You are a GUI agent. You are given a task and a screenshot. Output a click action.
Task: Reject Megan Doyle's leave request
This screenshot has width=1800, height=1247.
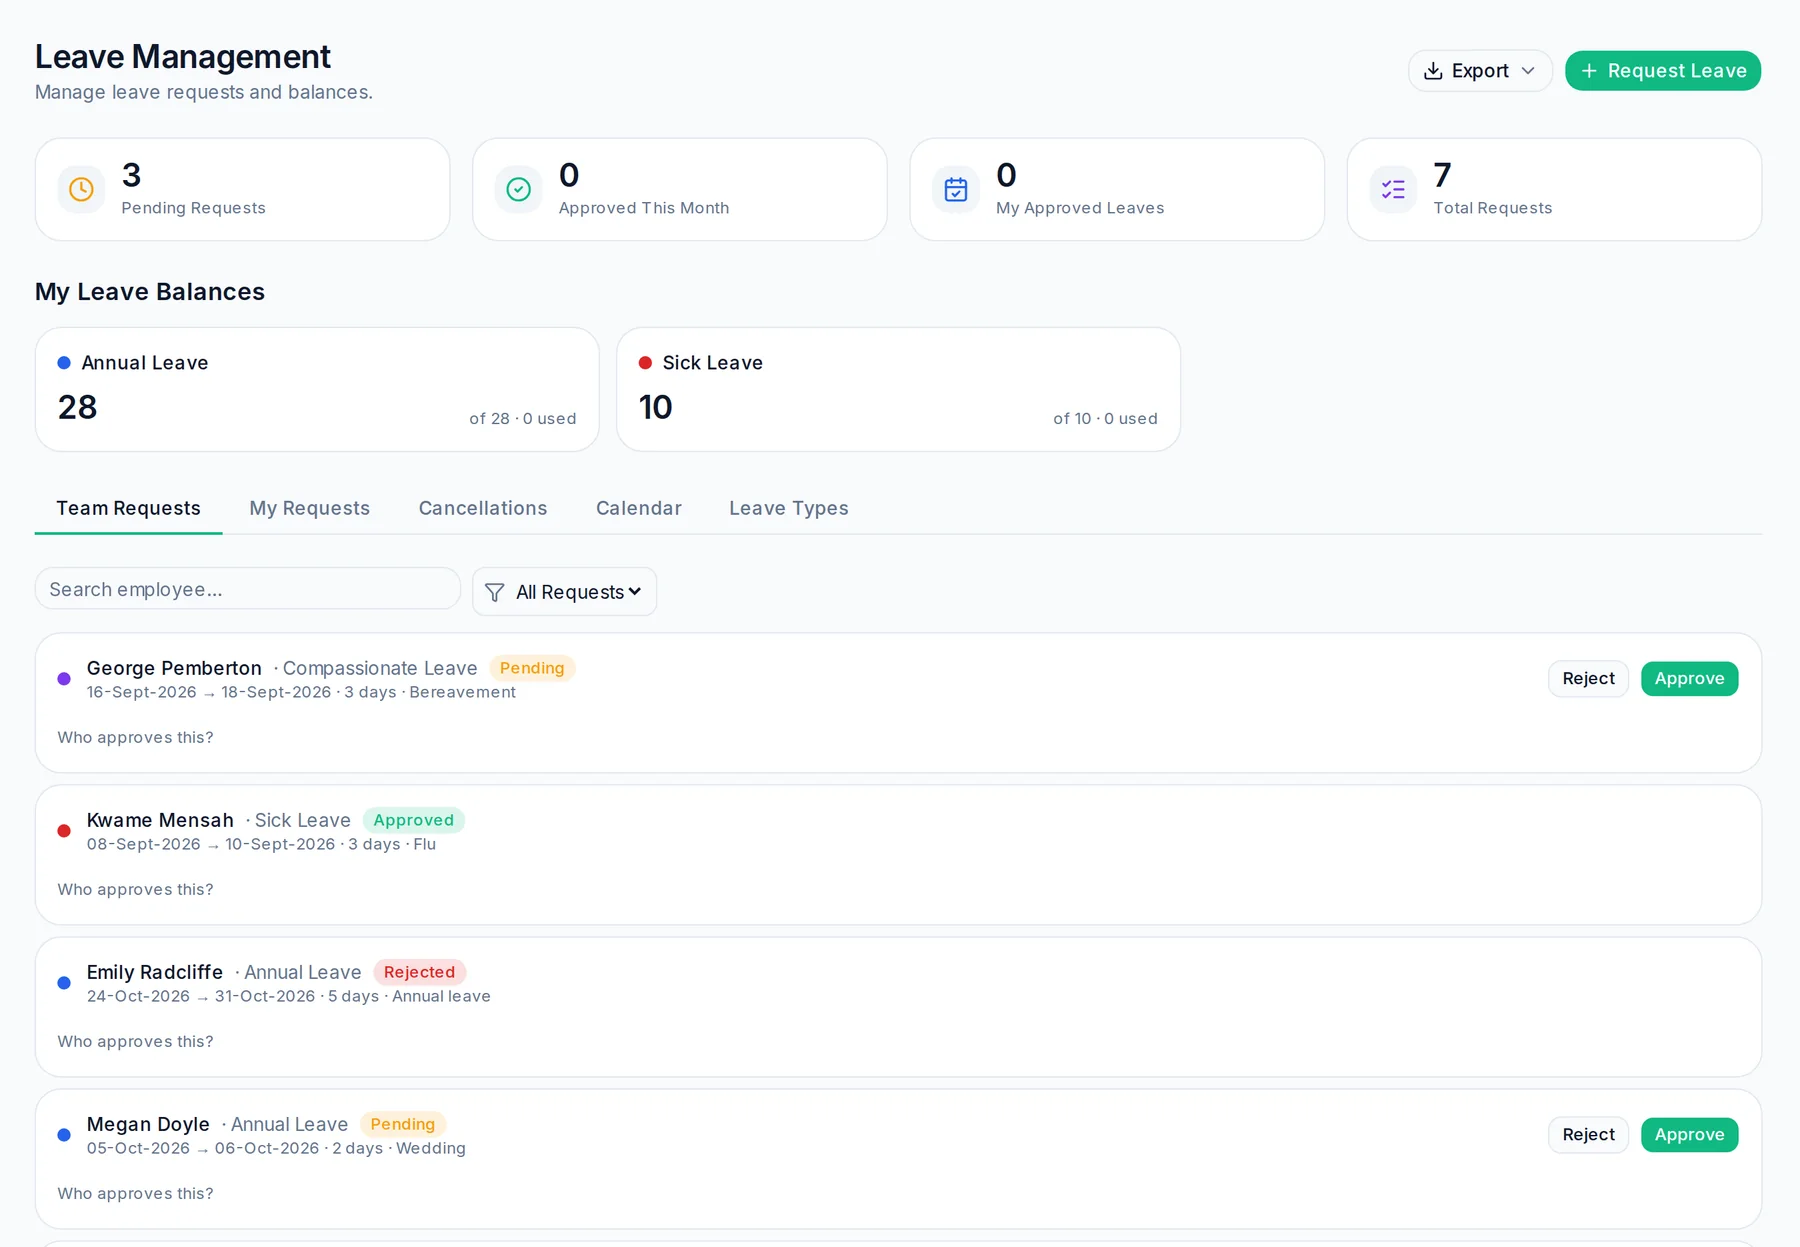point(1588,1135)
